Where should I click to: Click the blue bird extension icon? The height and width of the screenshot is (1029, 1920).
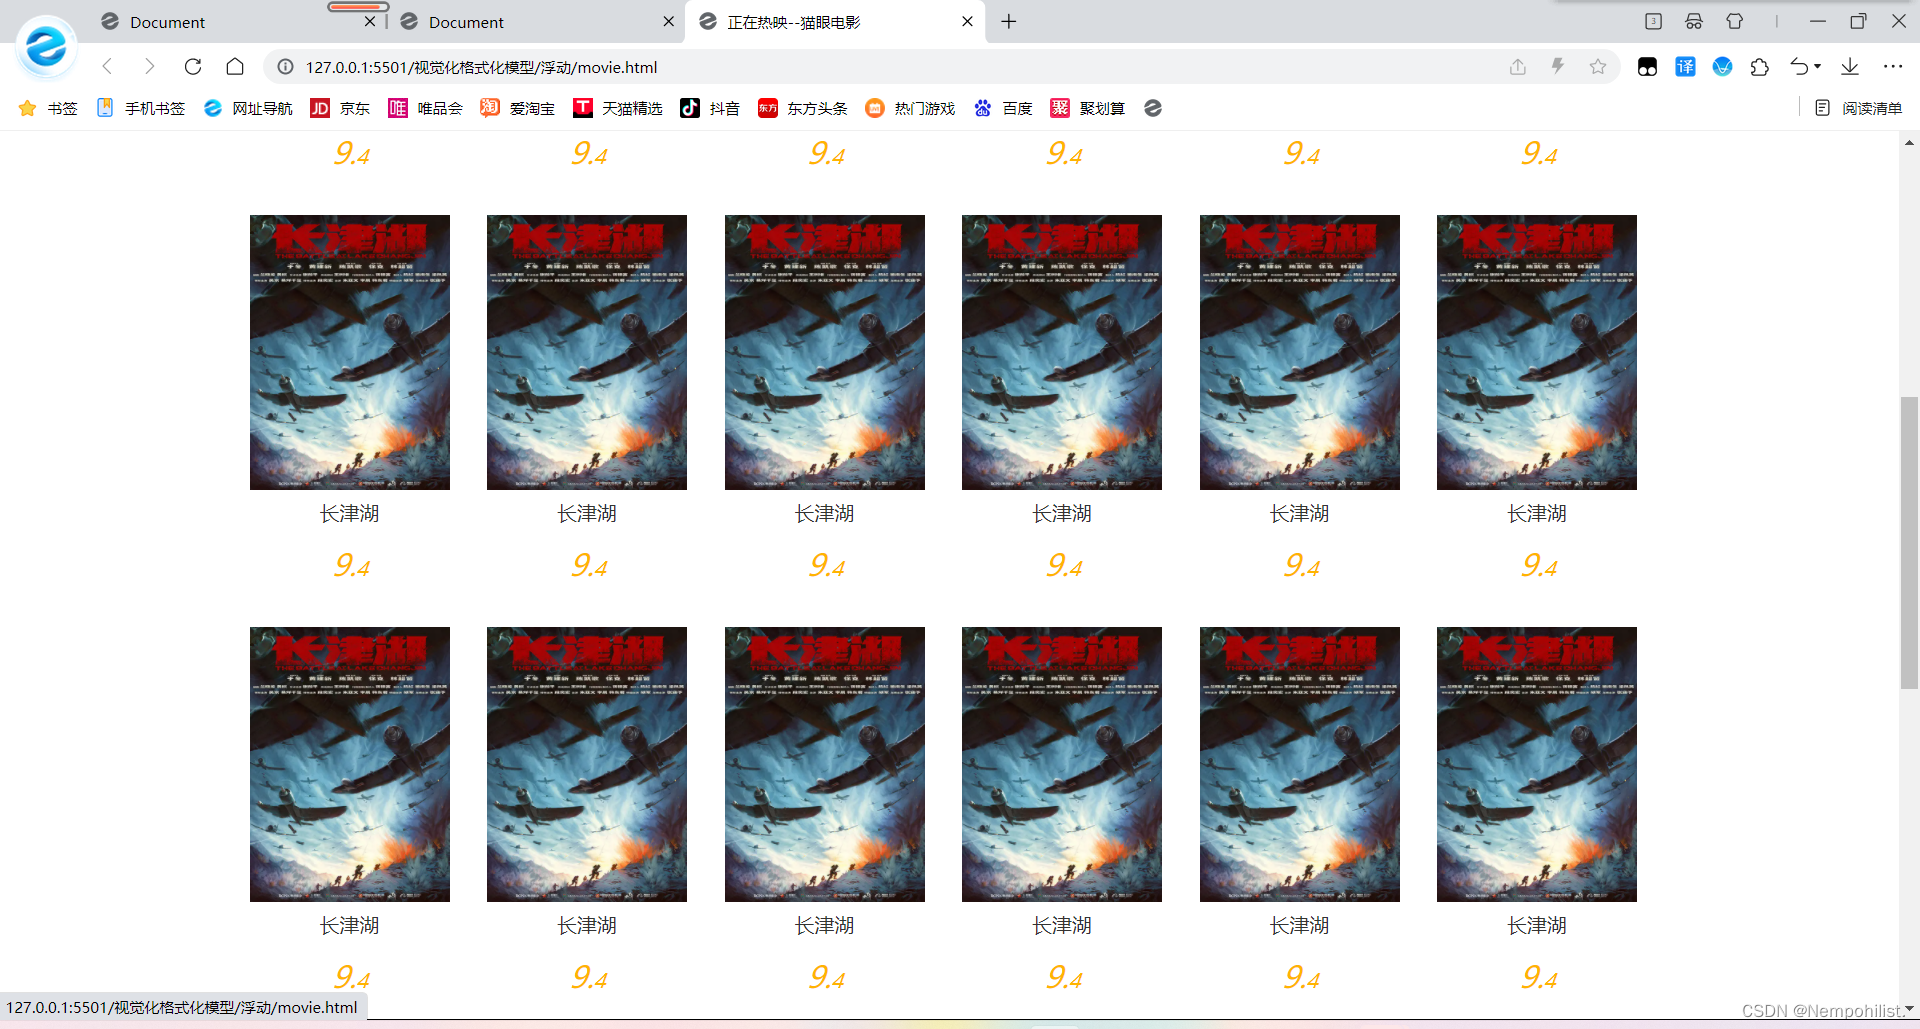pos(1722,67)
